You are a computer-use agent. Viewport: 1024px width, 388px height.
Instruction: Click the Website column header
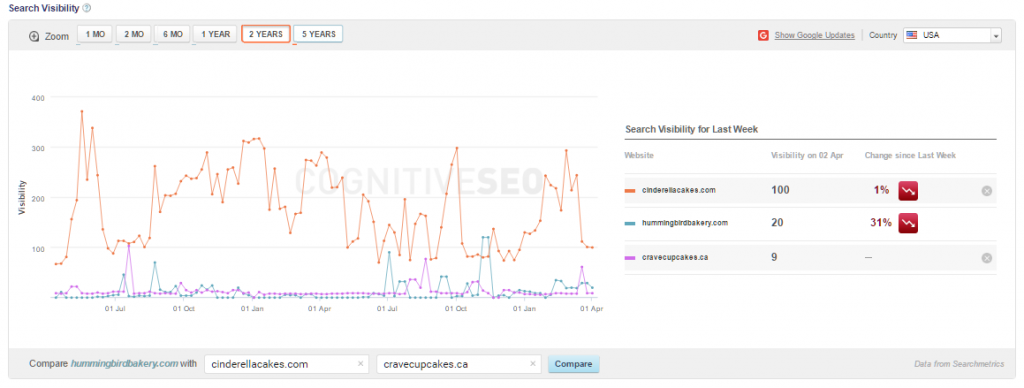pyautogui.click(x=639, y=155)
